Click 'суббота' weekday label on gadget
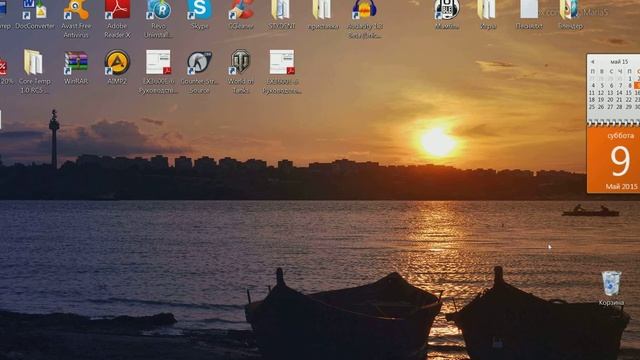 click(621, 136)
